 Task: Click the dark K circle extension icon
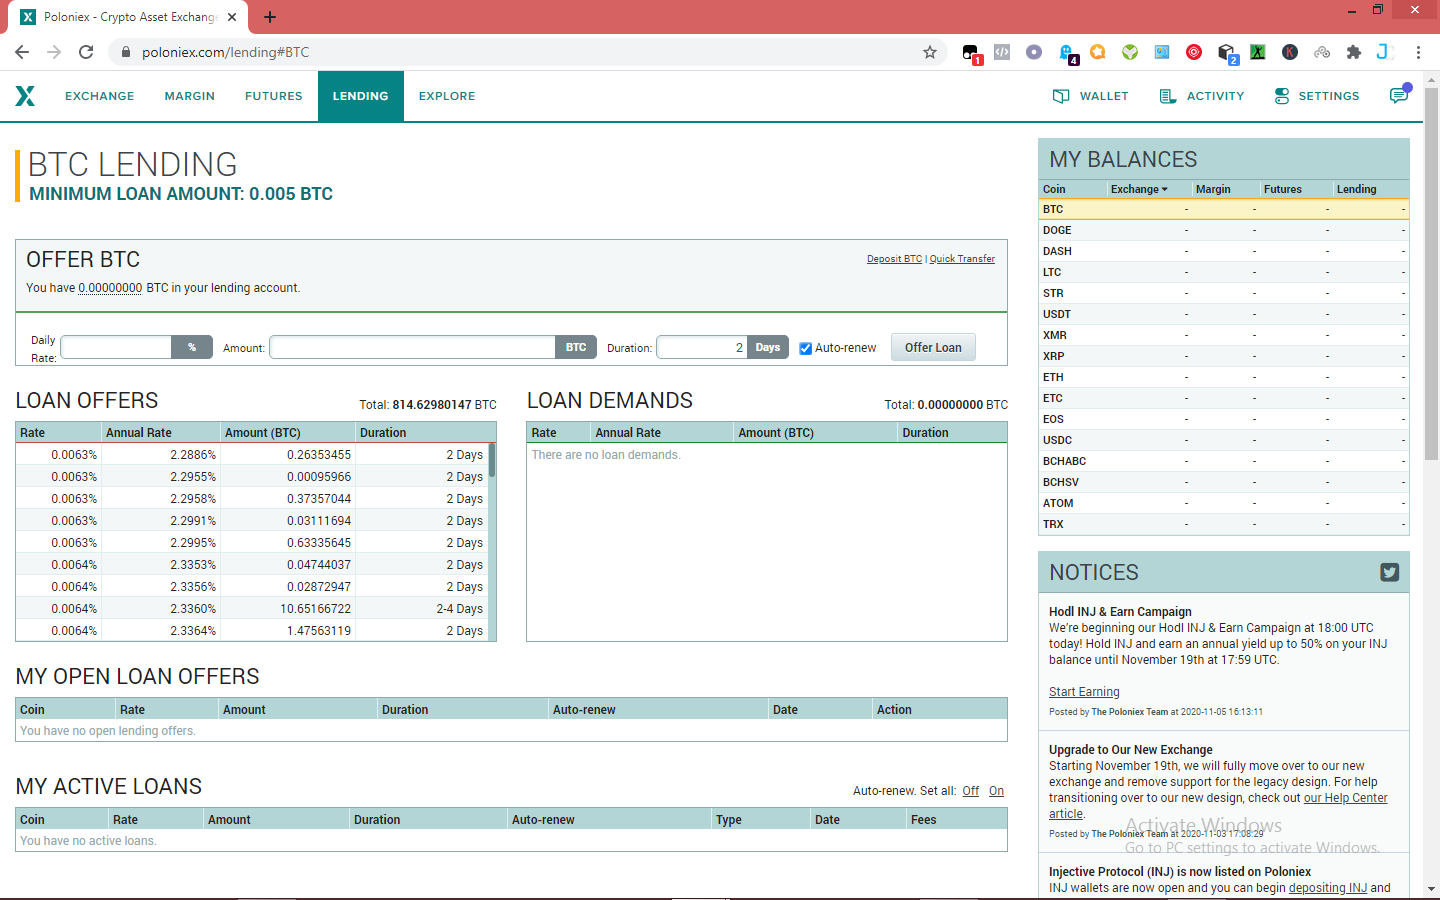[1290, 52]
